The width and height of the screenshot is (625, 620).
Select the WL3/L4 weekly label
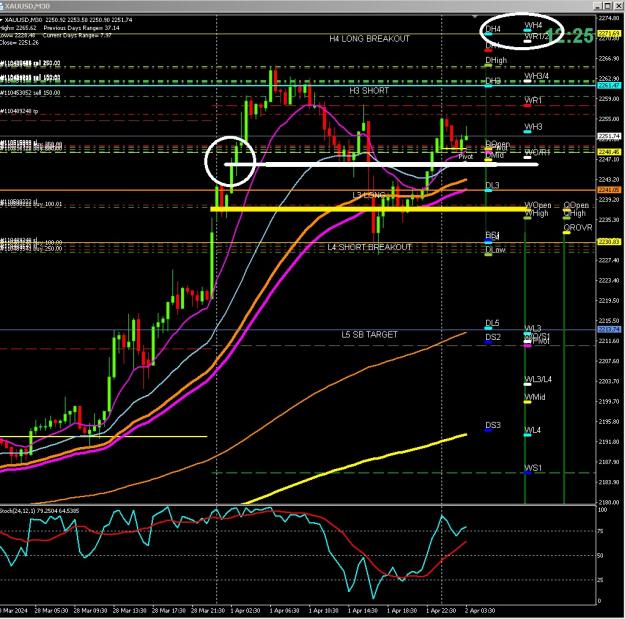[x=538, y=379]
